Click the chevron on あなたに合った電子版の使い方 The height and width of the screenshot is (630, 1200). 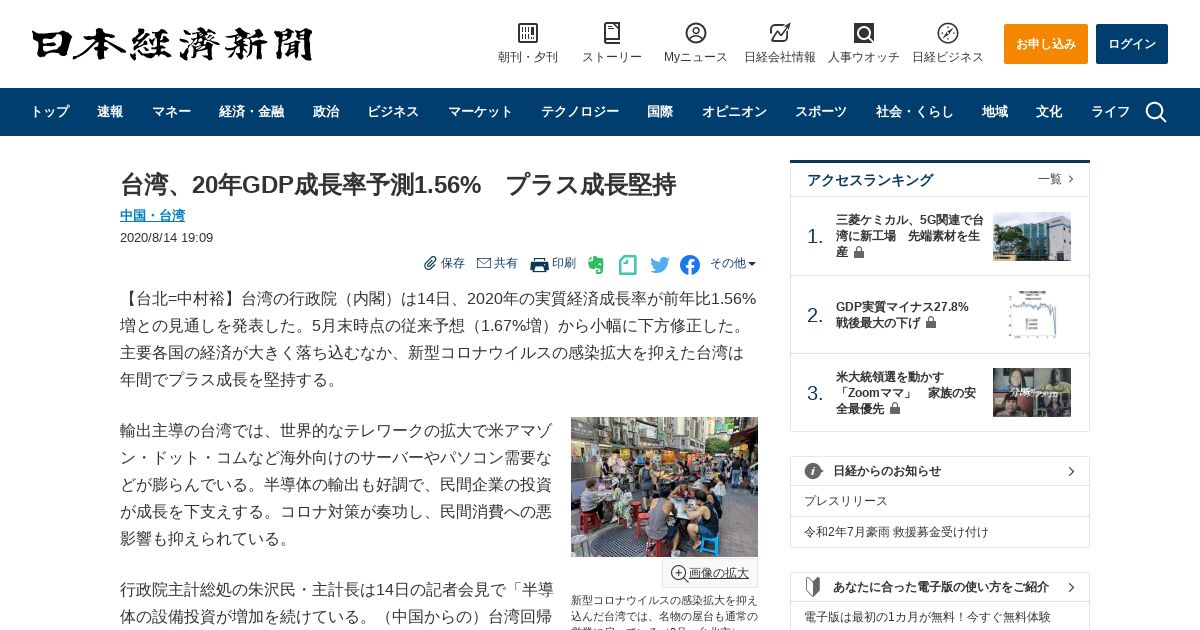pos(1071,587)
